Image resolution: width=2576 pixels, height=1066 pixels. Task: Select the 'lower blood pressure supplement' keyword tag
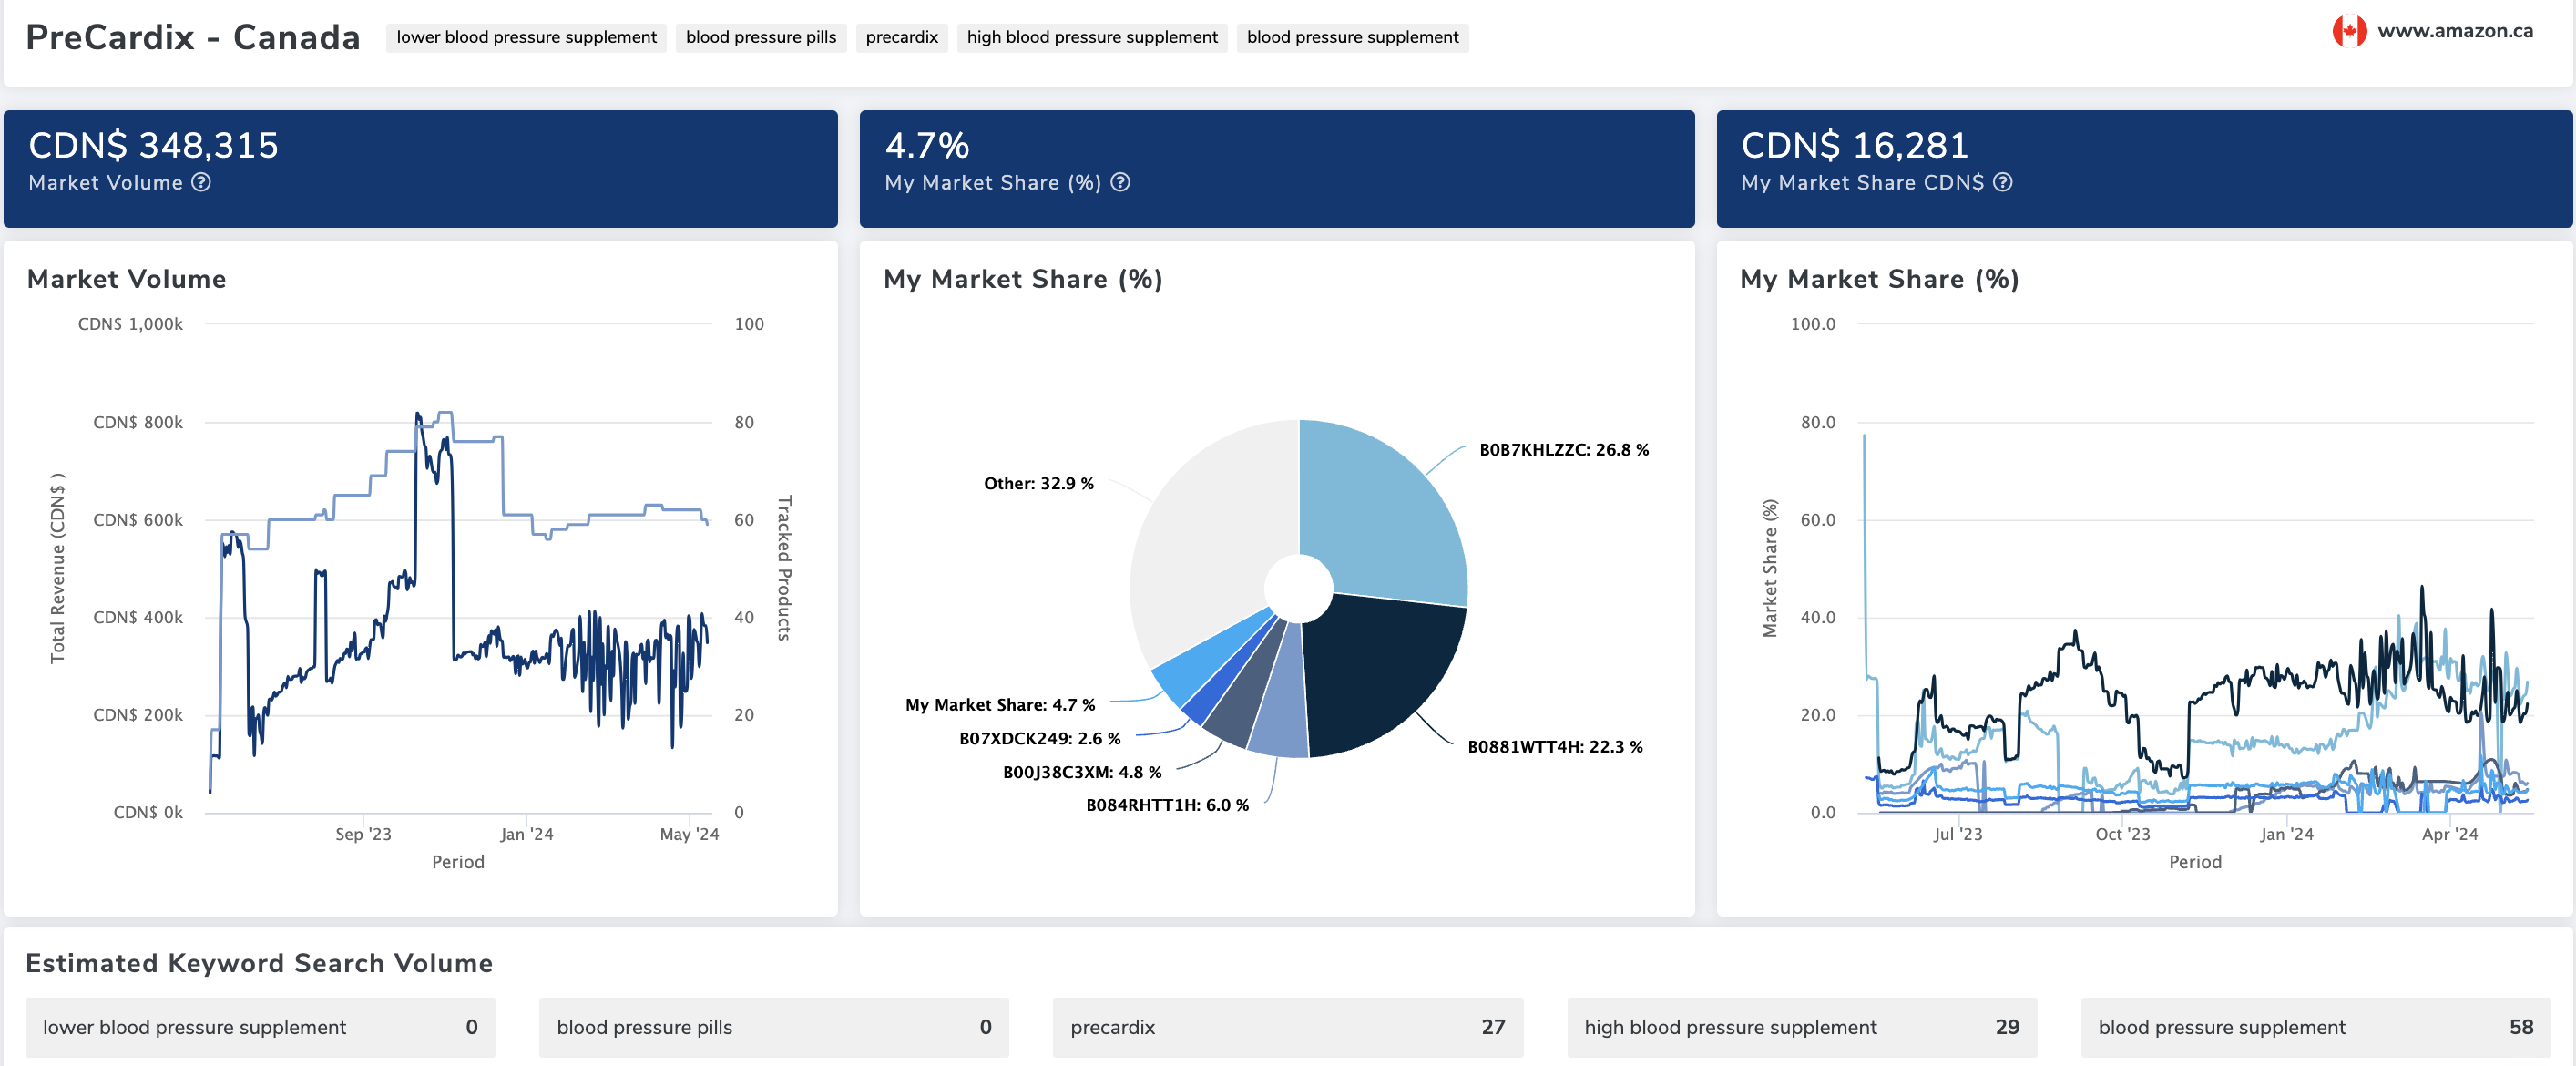(x=526, y=37)
